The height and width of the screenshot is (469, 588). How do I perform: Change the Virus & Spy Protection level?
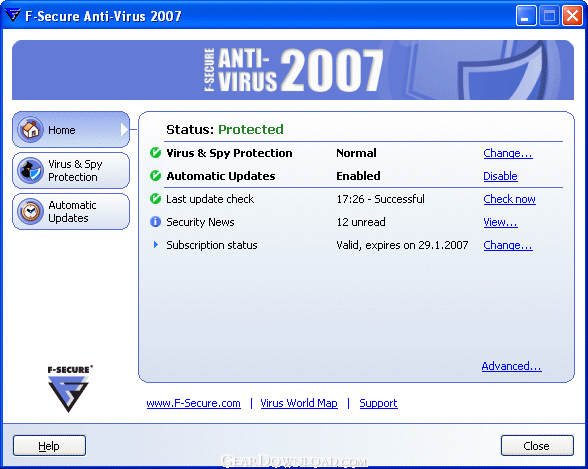click(x=508, y=153)
